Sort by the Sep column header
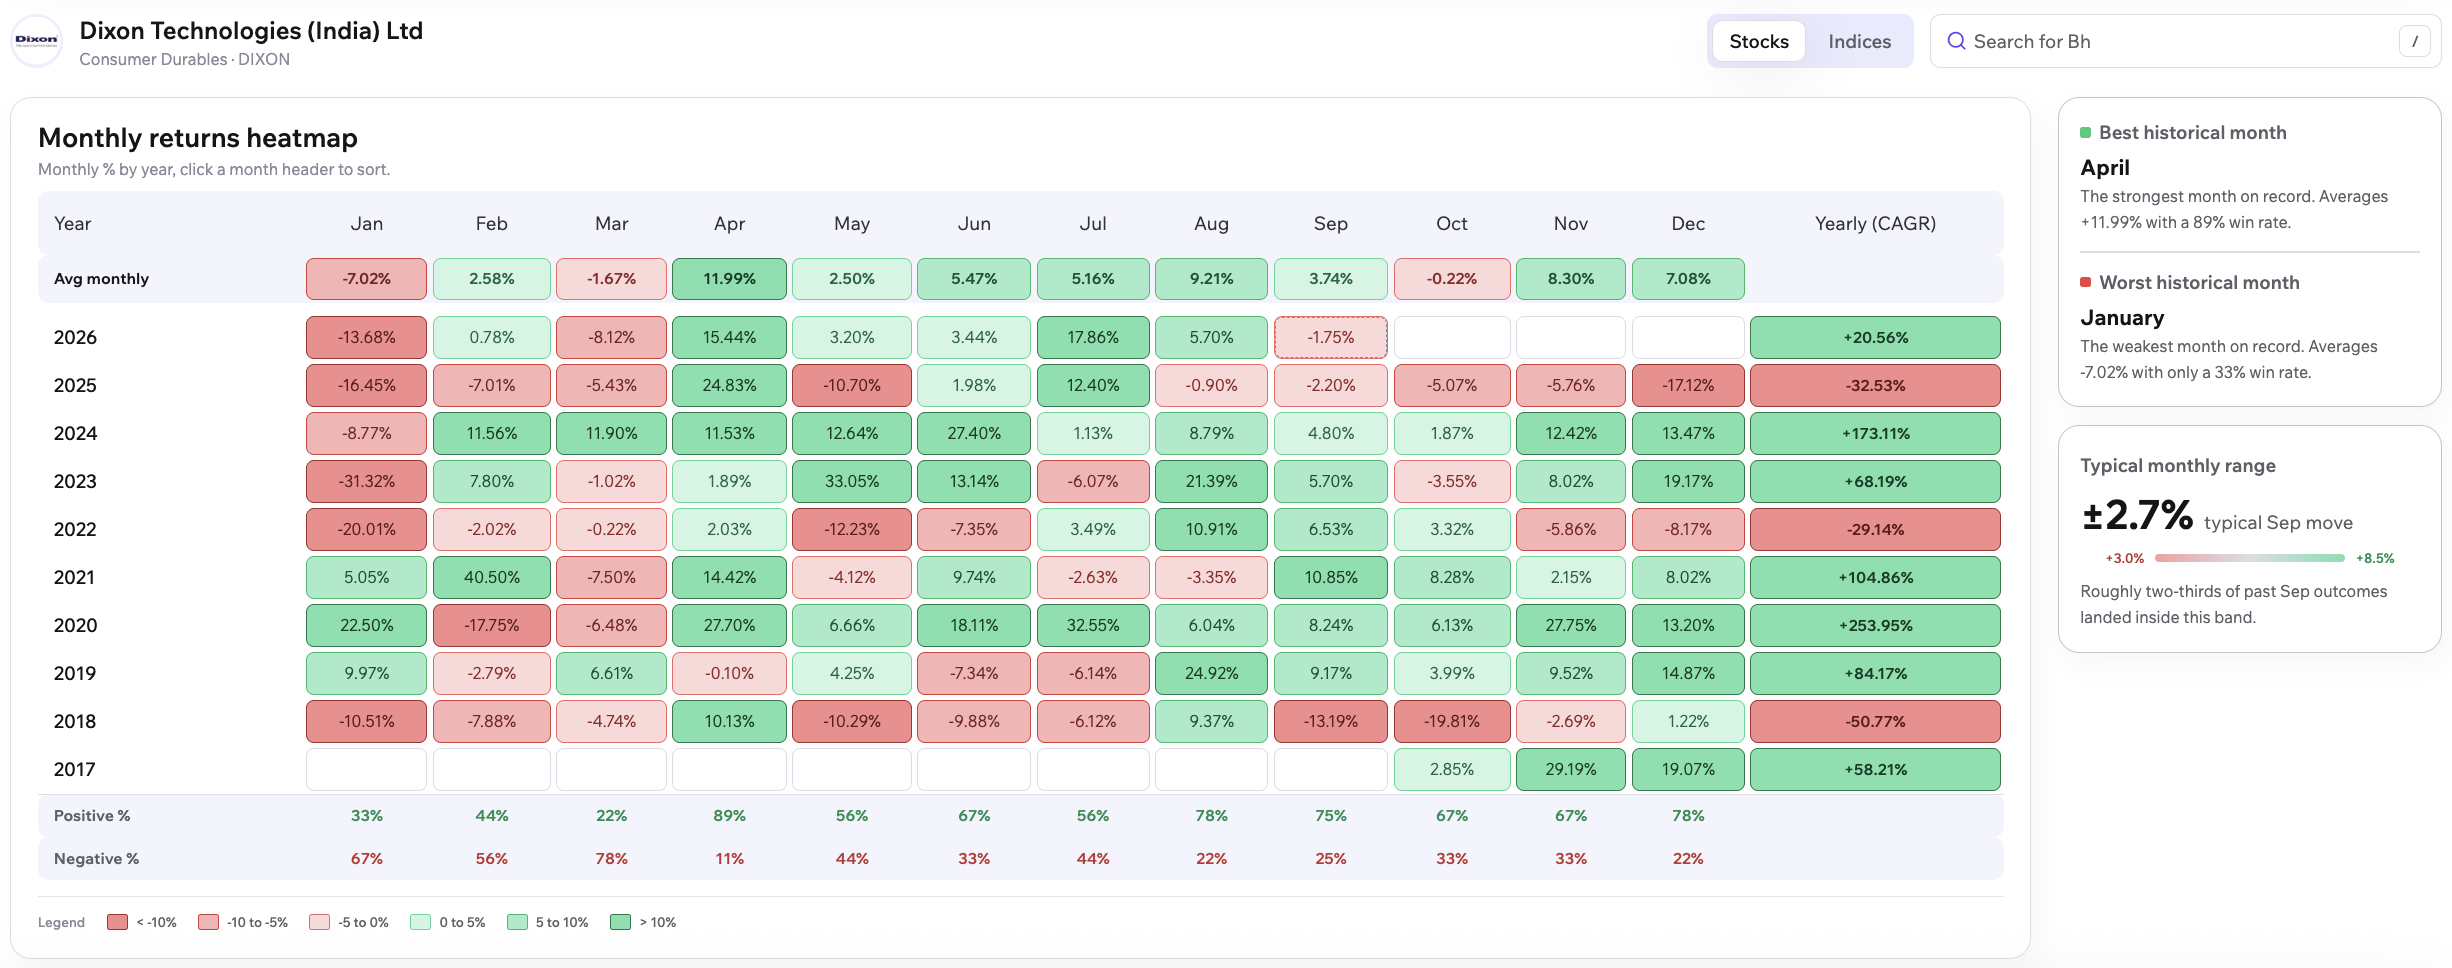Screen dimensions: 2452x968 point(1330,223)
